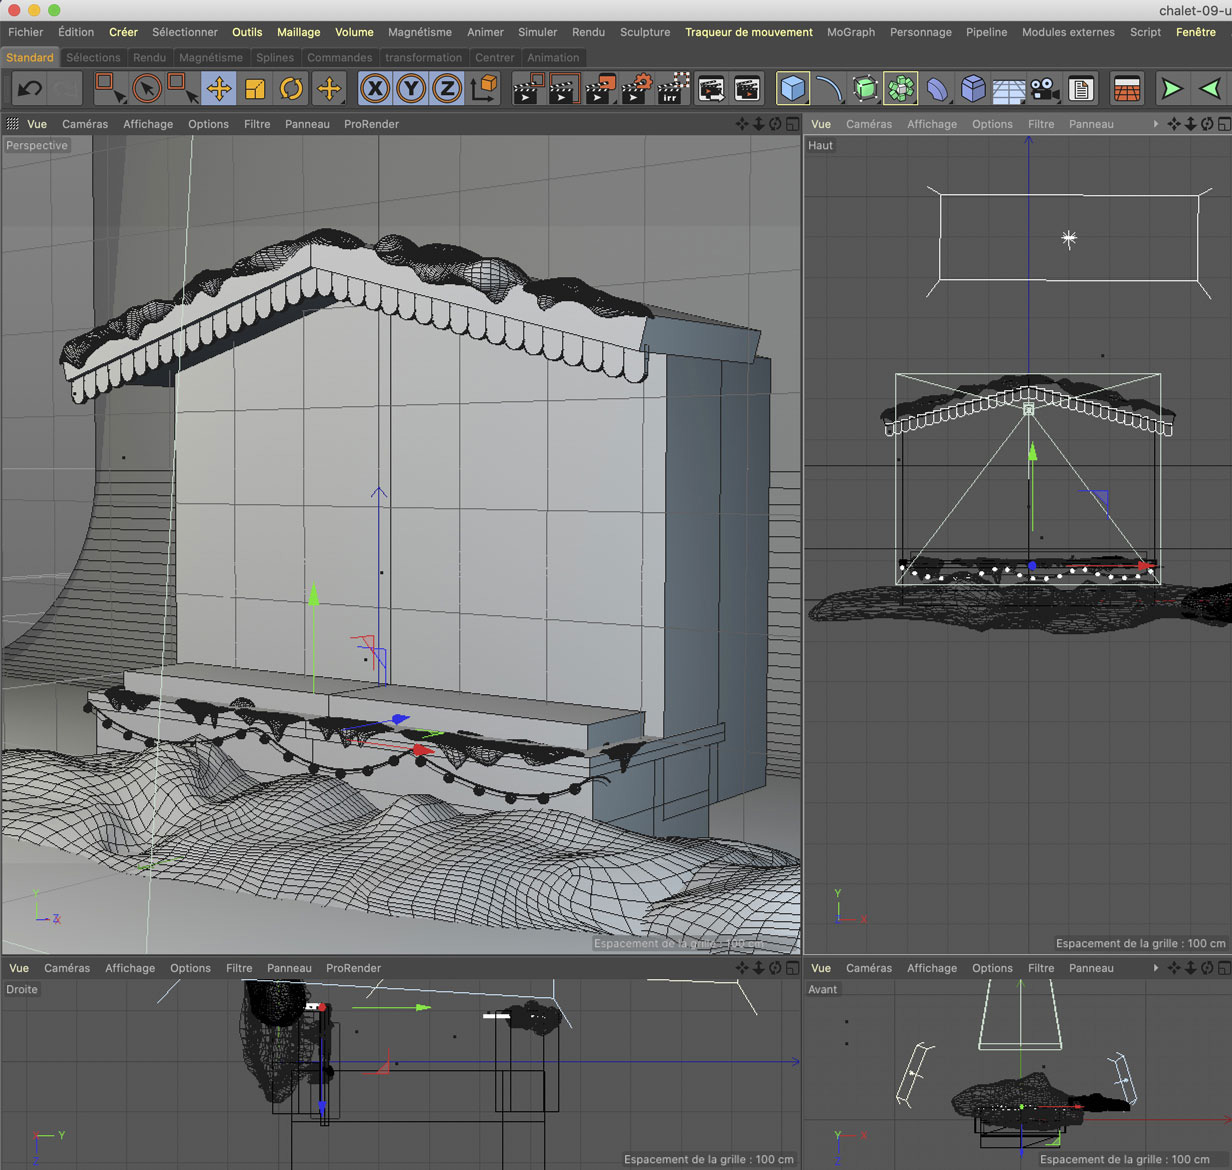Image resolution: width=1232 pixels, height=1170 pixels.
Task: Open Affichage menu in Haut viewport
Action: 932,124
